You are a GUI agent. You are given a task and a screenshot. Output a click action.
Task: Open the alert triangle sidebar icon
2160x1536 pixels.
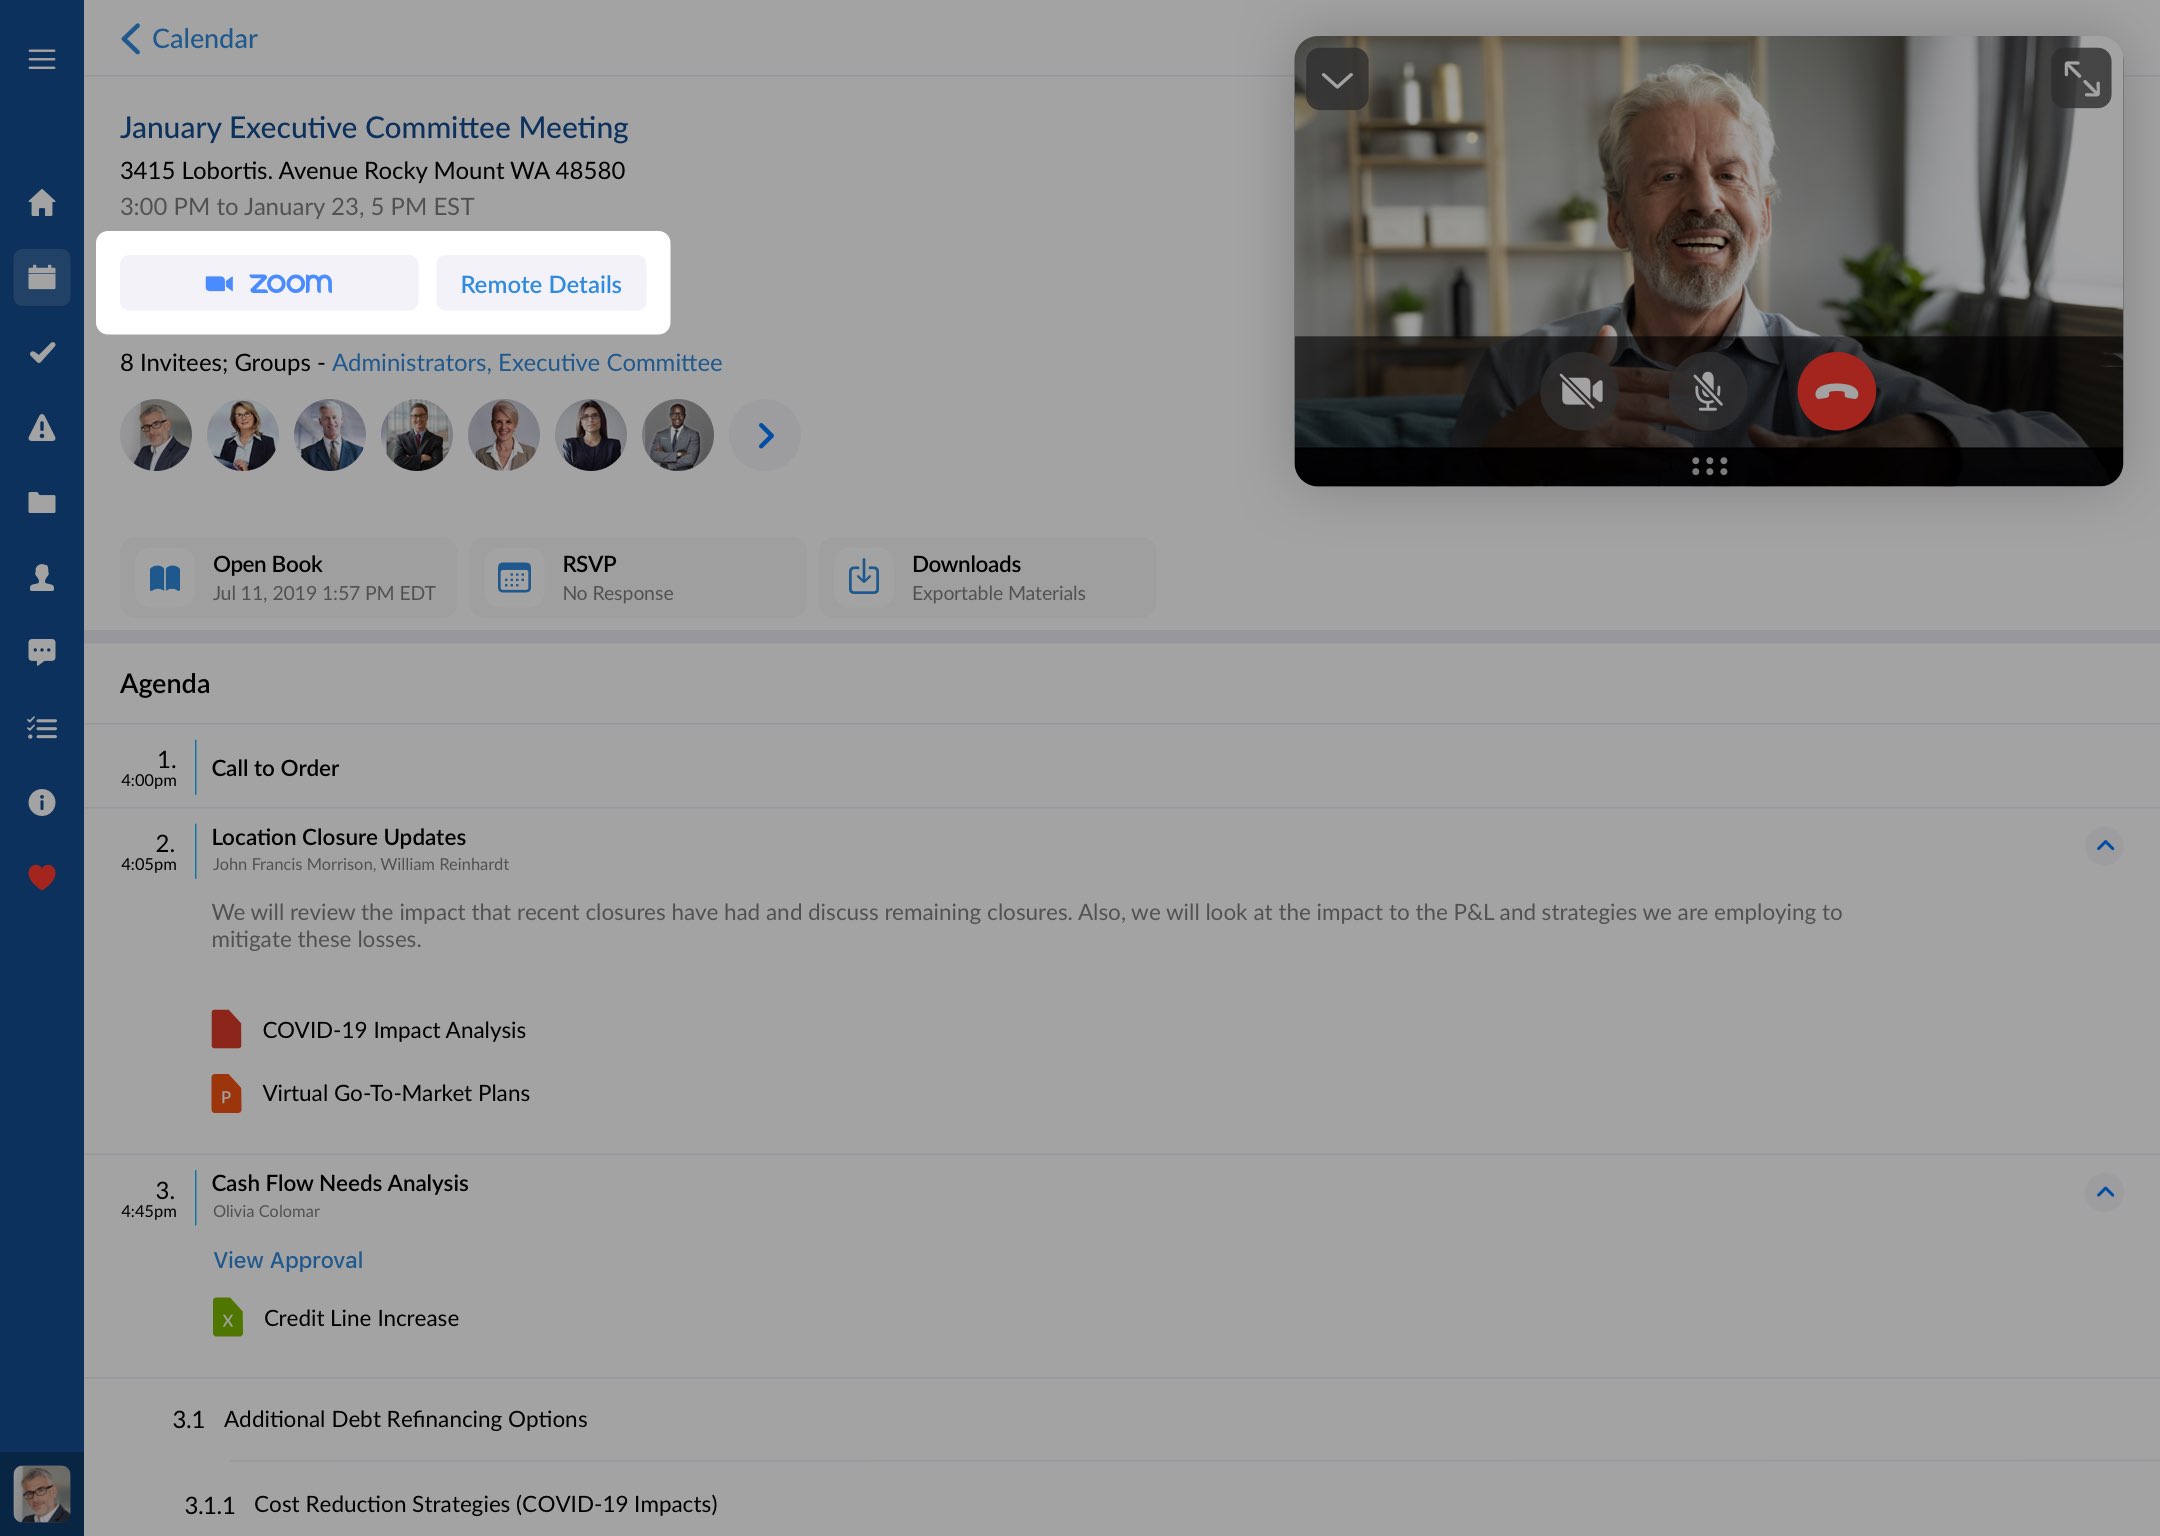41,428
